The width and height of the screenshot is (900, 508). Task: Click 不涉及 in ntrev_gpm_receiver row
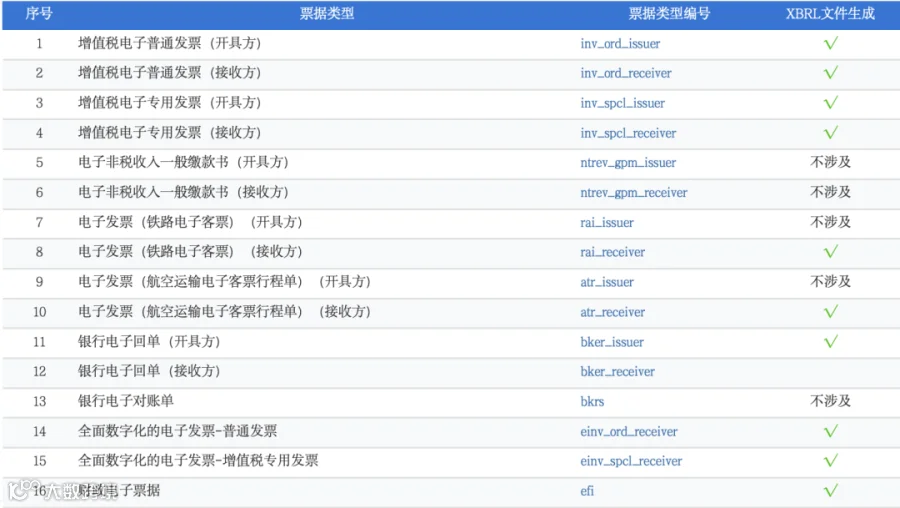click(830, 192)
